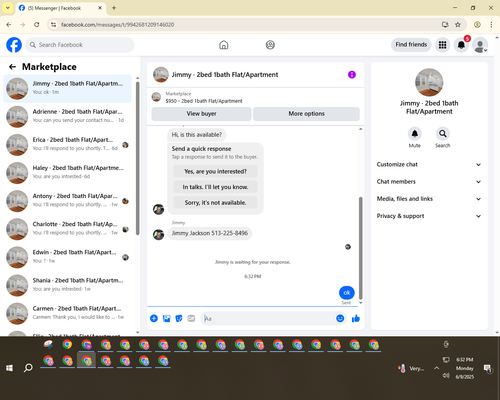Expand Media, files and links section
The height and width of the screenshot is (400, 500).
[429, 199]
